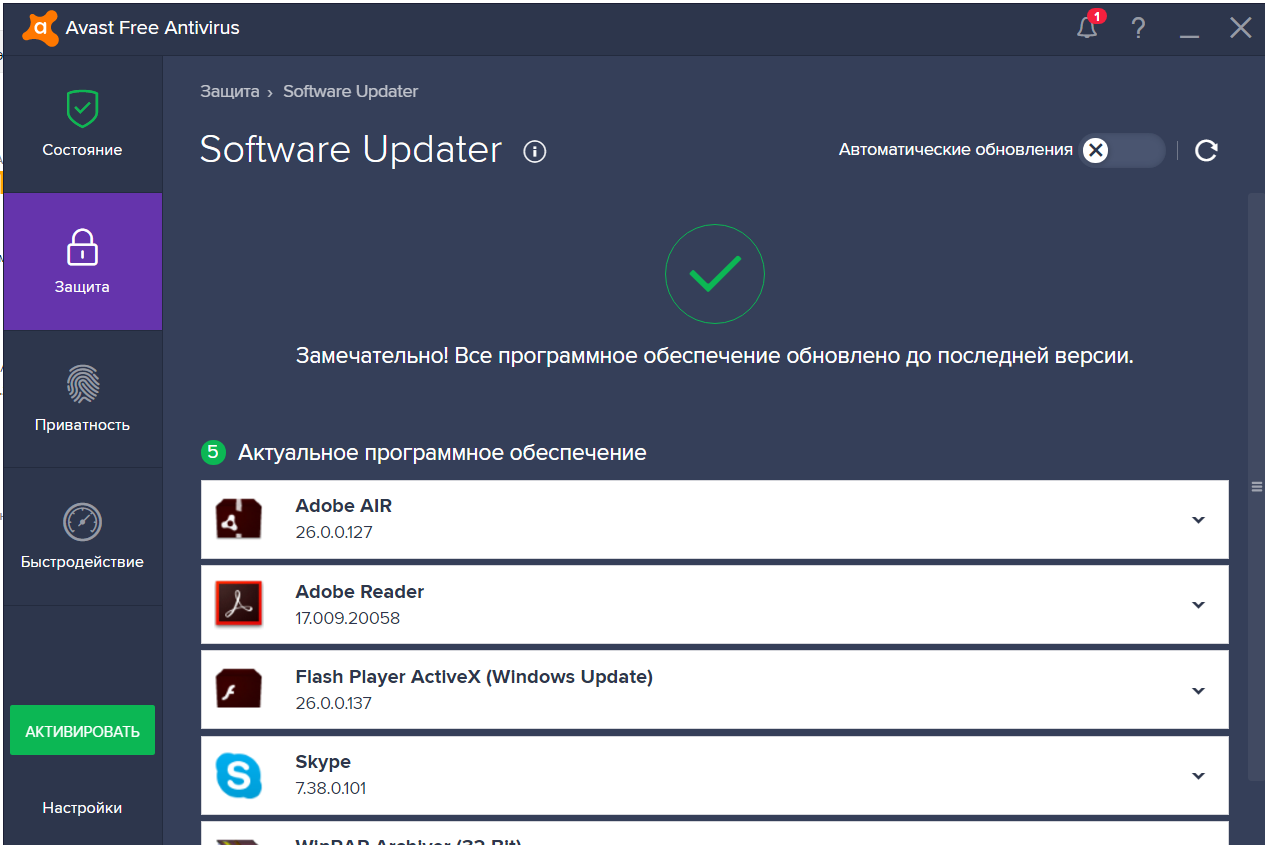Open the notifications bell icon
1265x847 pixels.
click(1086, 28)
